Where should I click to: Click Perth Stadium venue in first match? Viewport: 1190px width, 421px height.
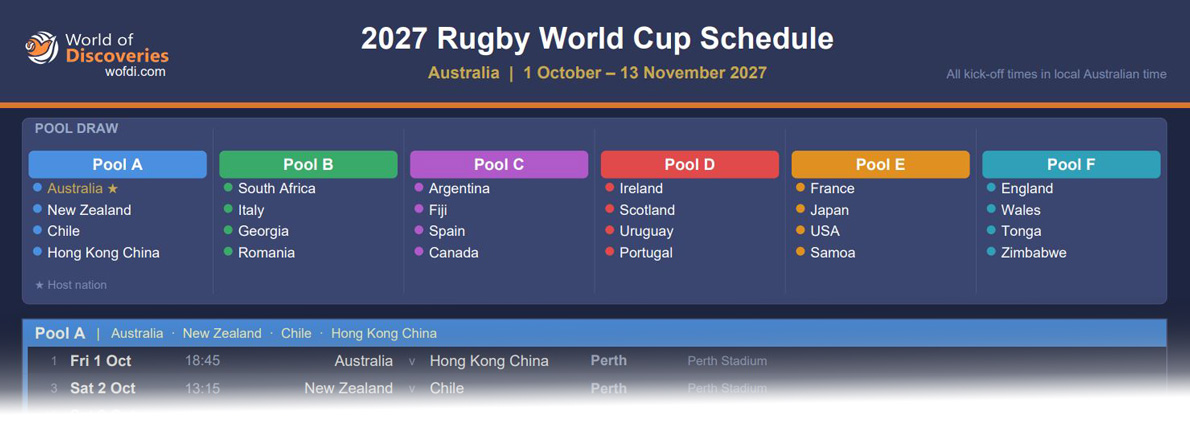point(727,361)
